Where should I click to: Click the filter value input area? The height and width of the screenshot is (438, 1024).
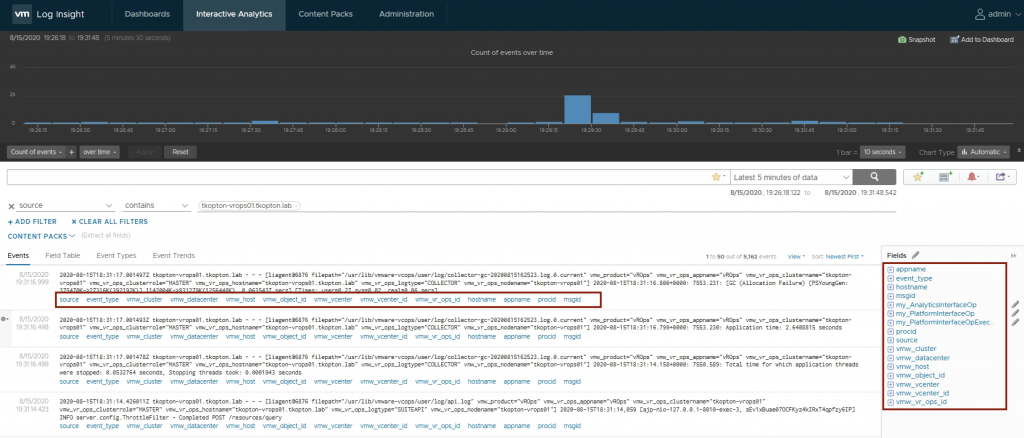545,206
